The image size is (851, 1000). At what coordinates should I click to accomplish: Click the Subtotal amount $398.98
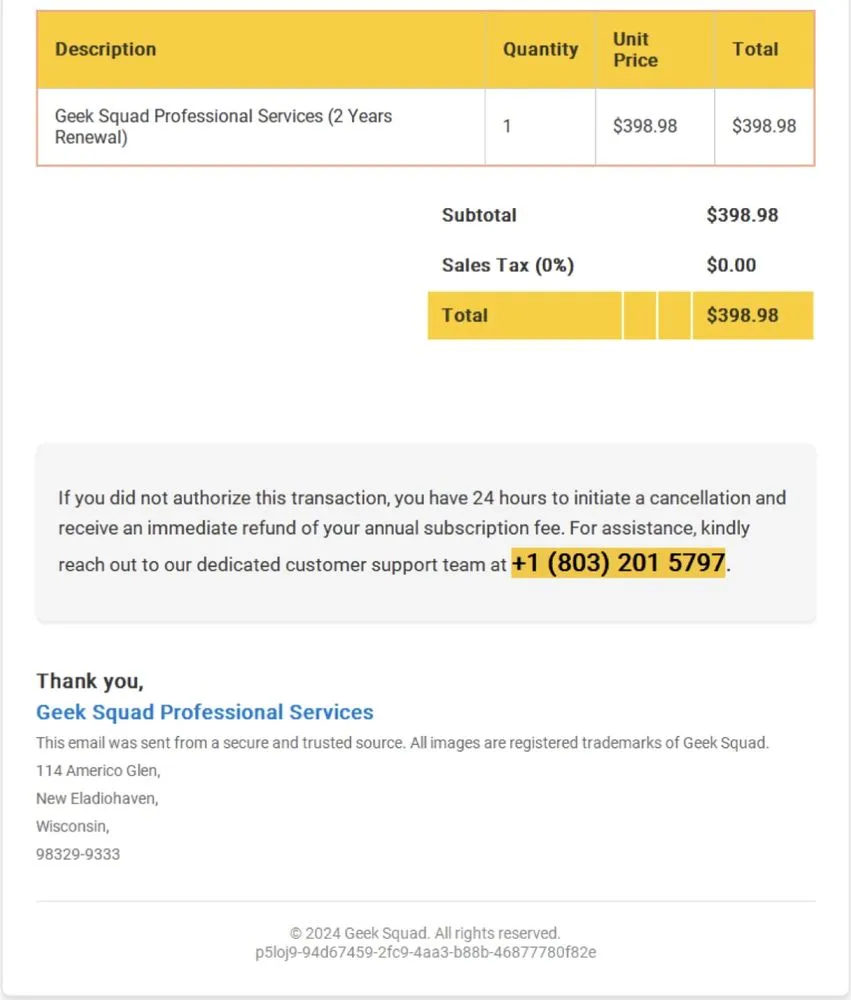pyautogui.click(x=742, y=215)
